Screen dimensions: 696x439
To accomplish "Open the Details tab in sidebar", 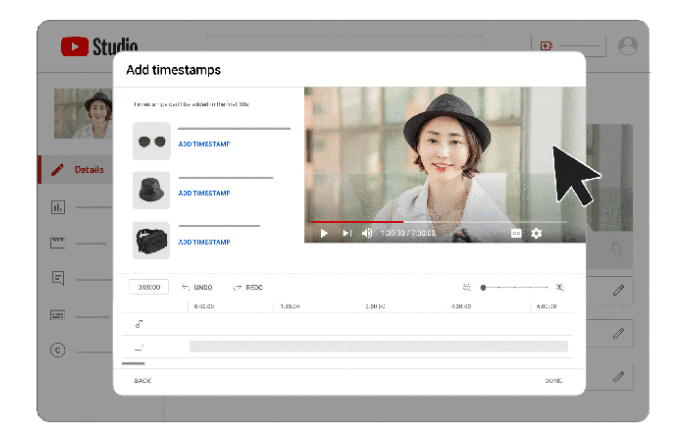I will coord(87,170).
